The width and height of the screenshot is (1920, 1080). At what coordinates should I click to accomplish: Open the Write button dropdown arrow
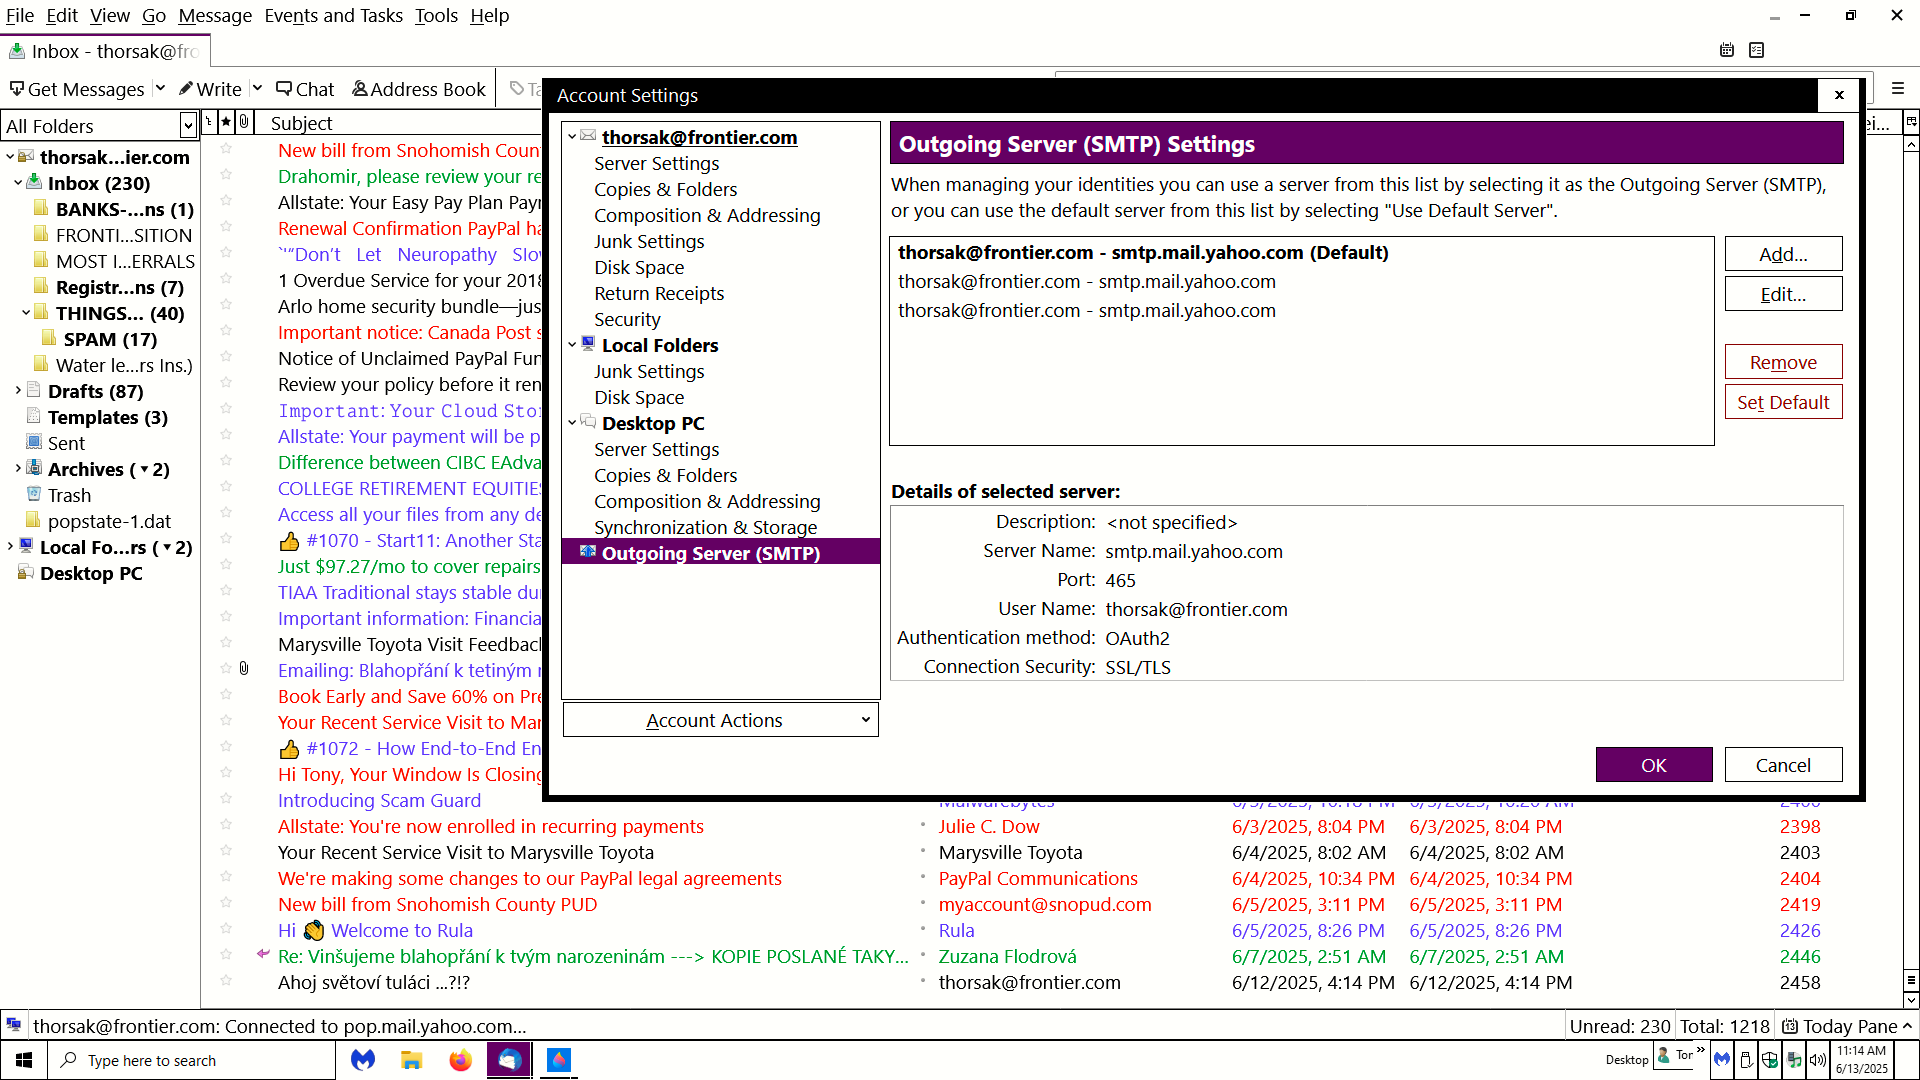point(257,89)
